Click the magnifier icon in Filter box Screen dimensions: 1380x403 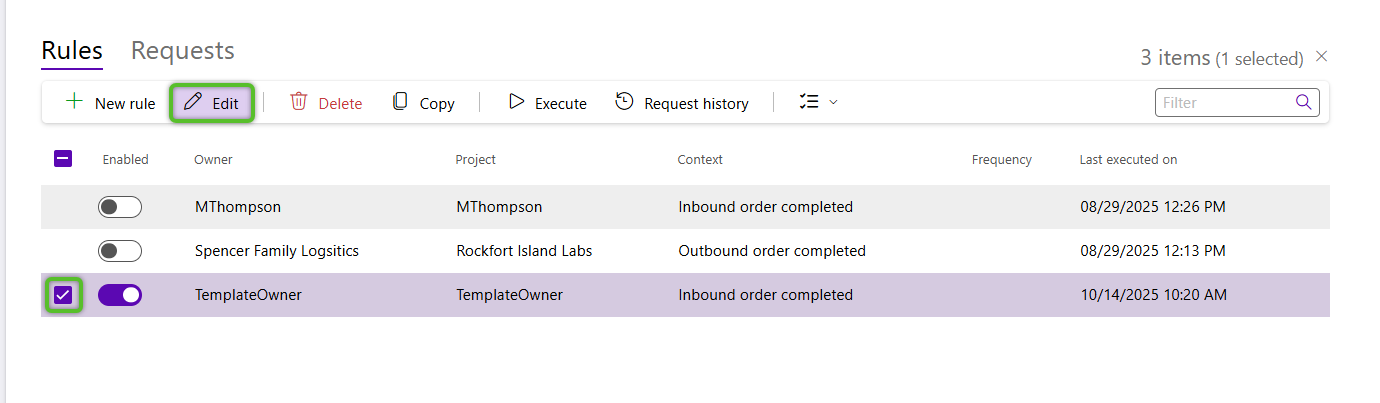1303,102
